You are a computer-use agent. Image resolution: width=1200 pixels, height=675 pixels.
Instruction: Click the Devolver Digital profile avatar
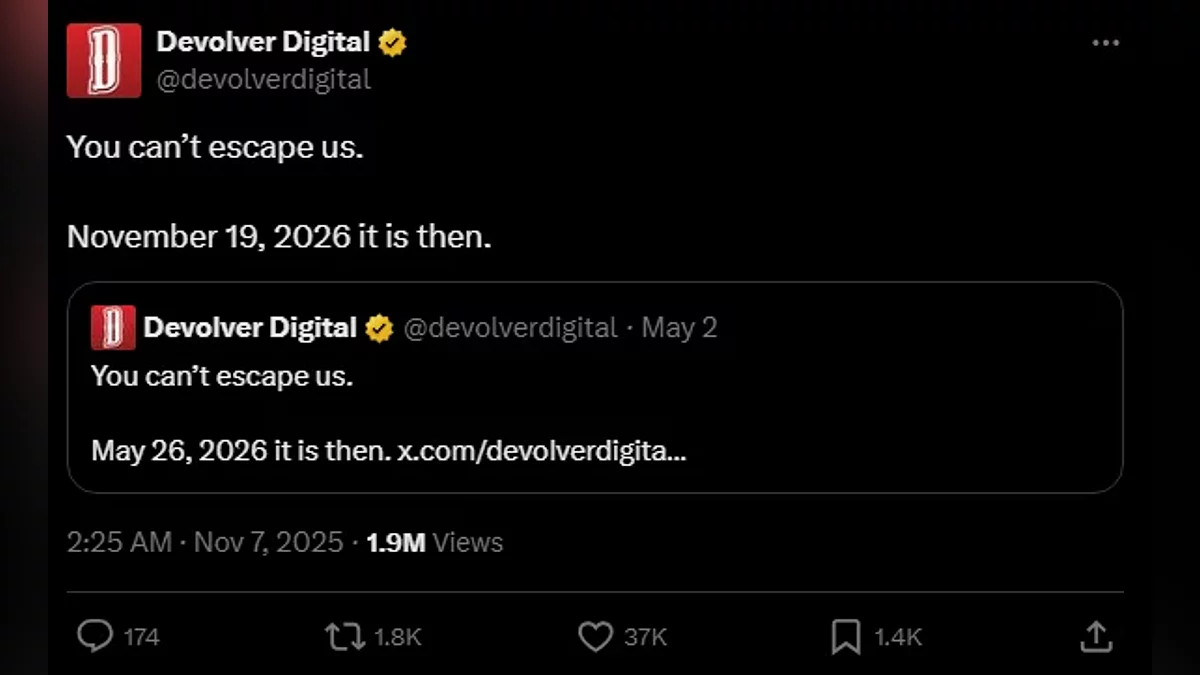(104, 60)
